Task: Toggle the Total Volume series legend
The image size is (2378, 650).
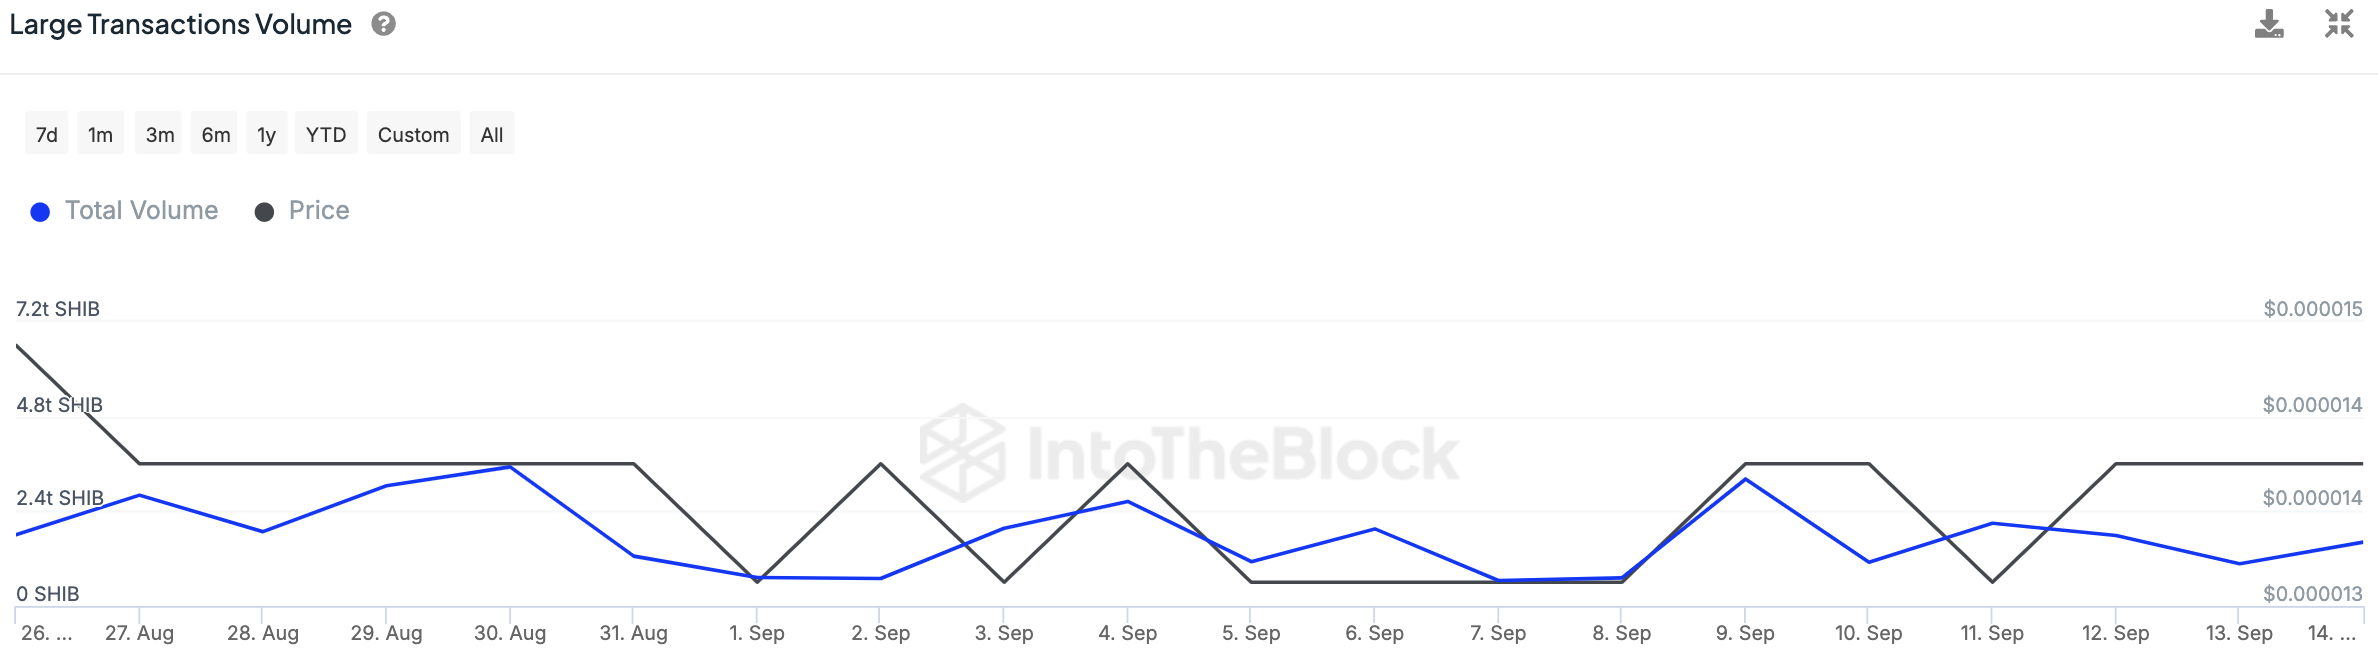Action: pos(141,211)
